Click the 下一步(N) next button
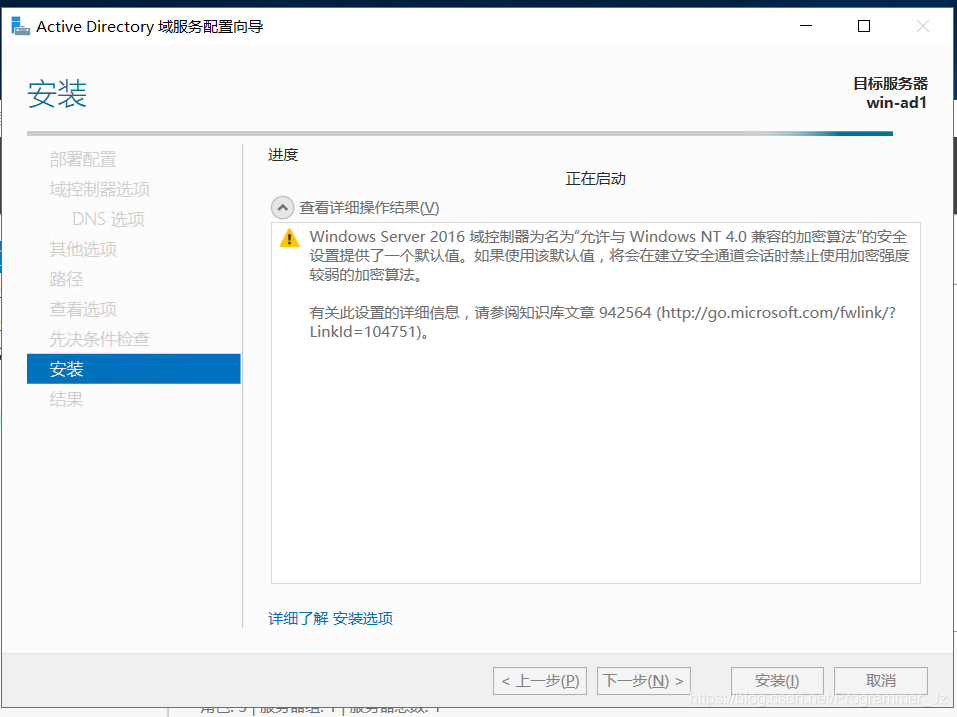 pos(643,680)
